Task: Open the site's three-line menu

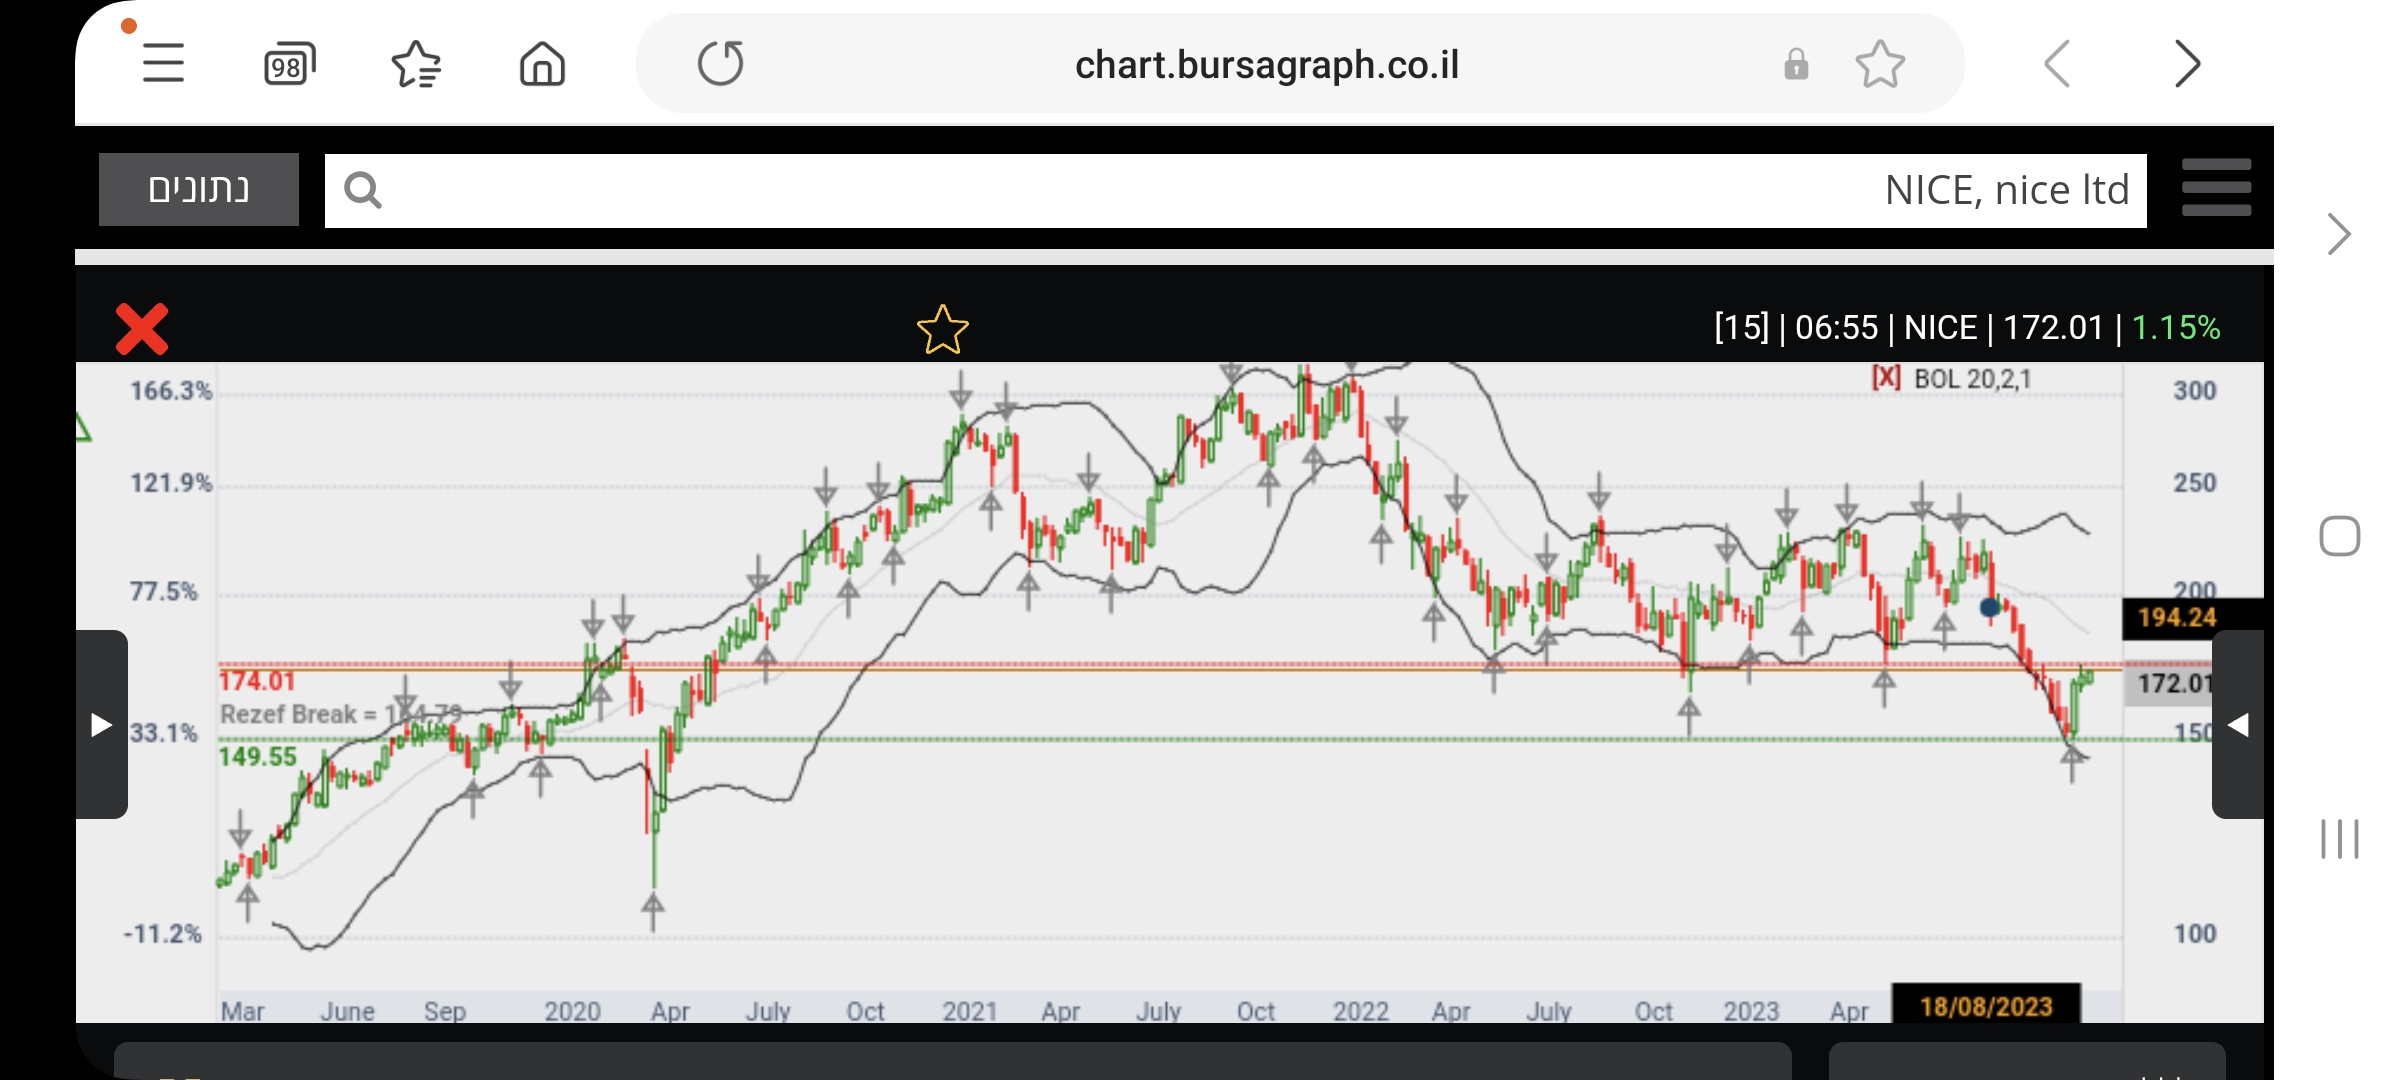Action: (2216, 188)
